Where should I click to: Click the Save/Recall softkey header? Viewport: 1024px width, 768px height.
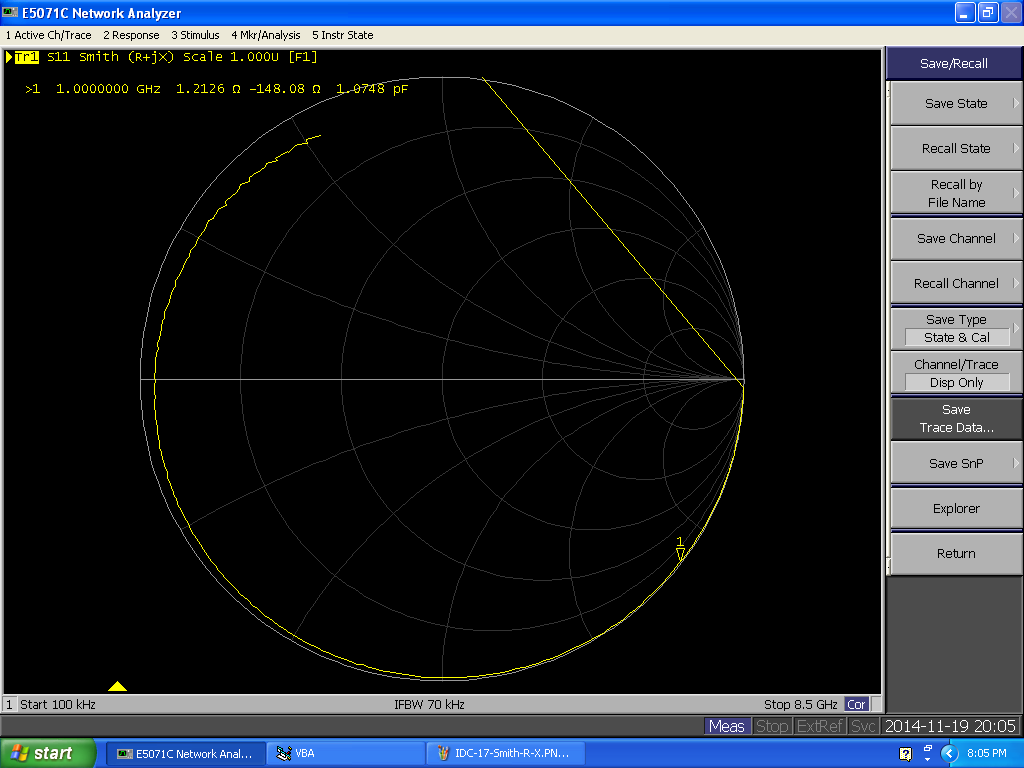coord(953,63)
